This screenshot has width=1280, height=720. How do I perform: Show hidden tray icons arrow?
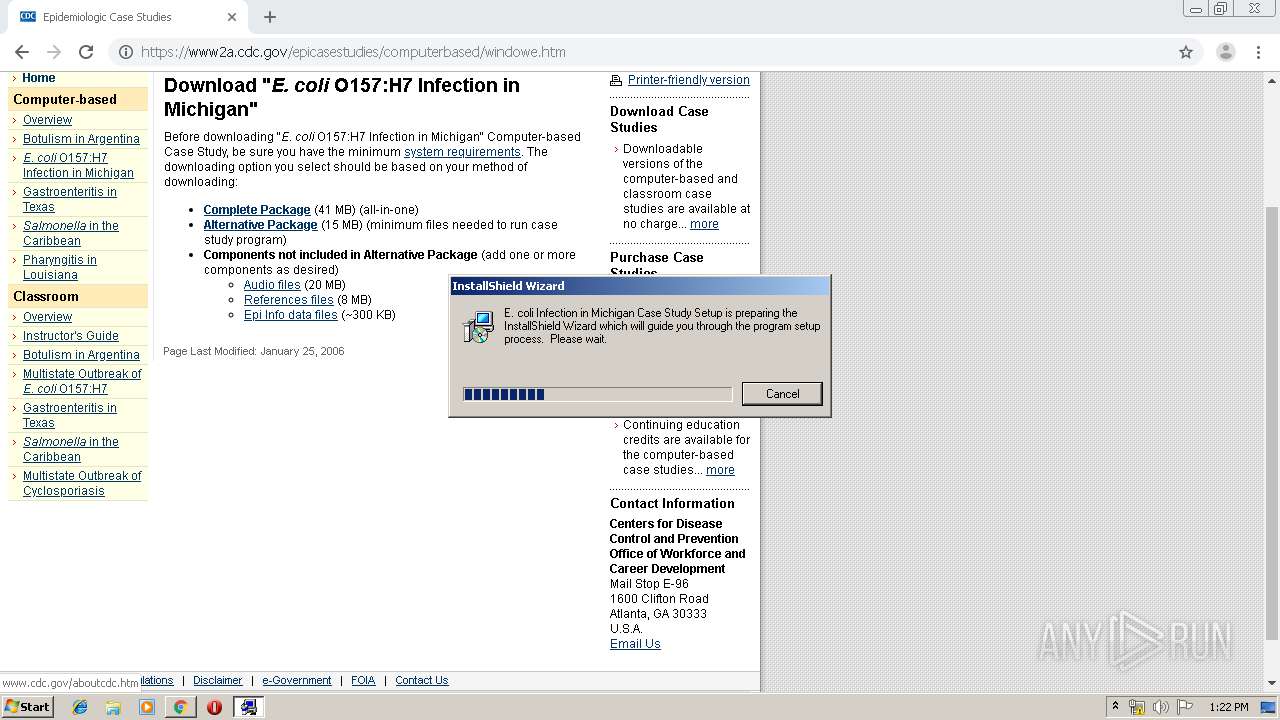coord(1115,707)
